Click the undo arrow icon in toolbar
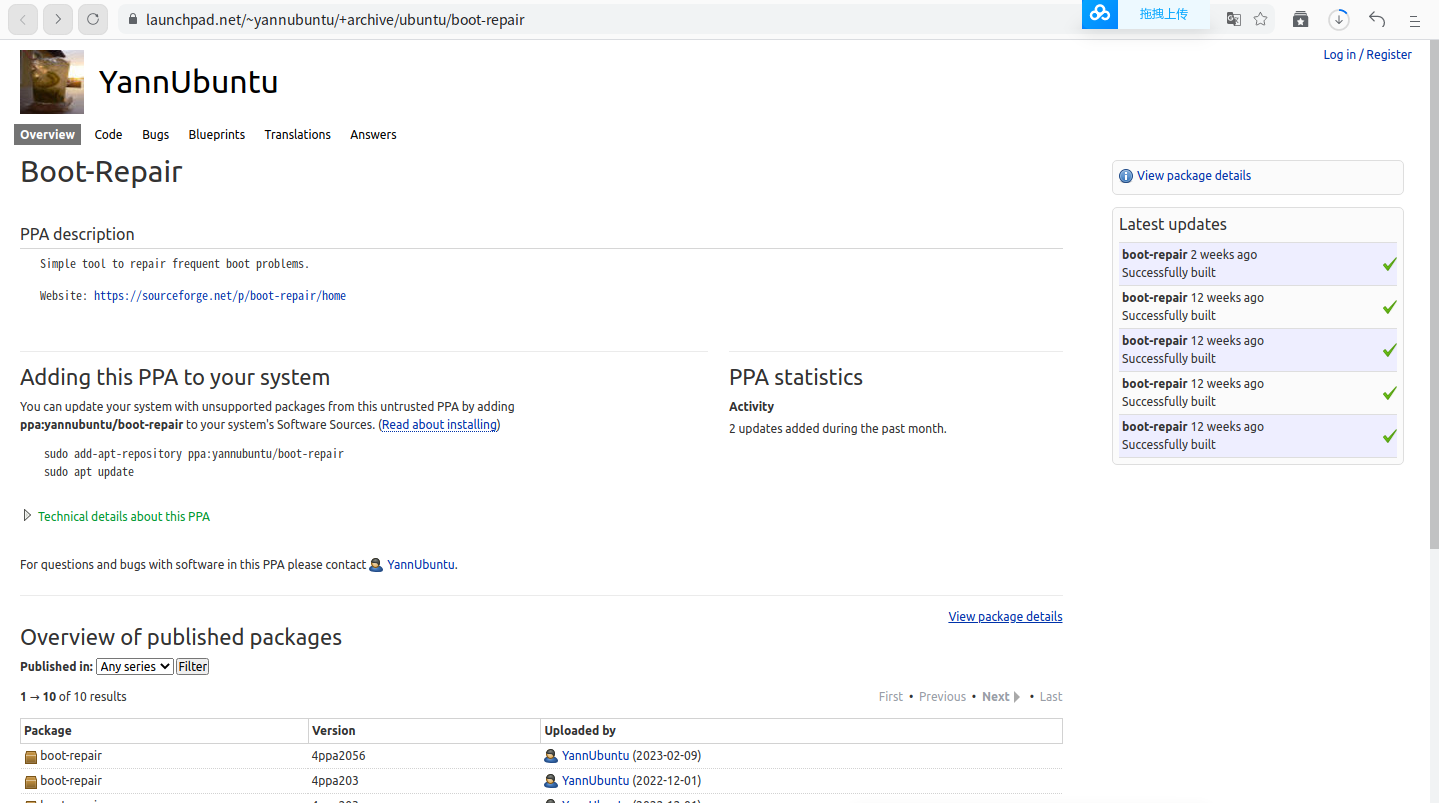Screen dimensions: 1439x803 click(1377, 19)
